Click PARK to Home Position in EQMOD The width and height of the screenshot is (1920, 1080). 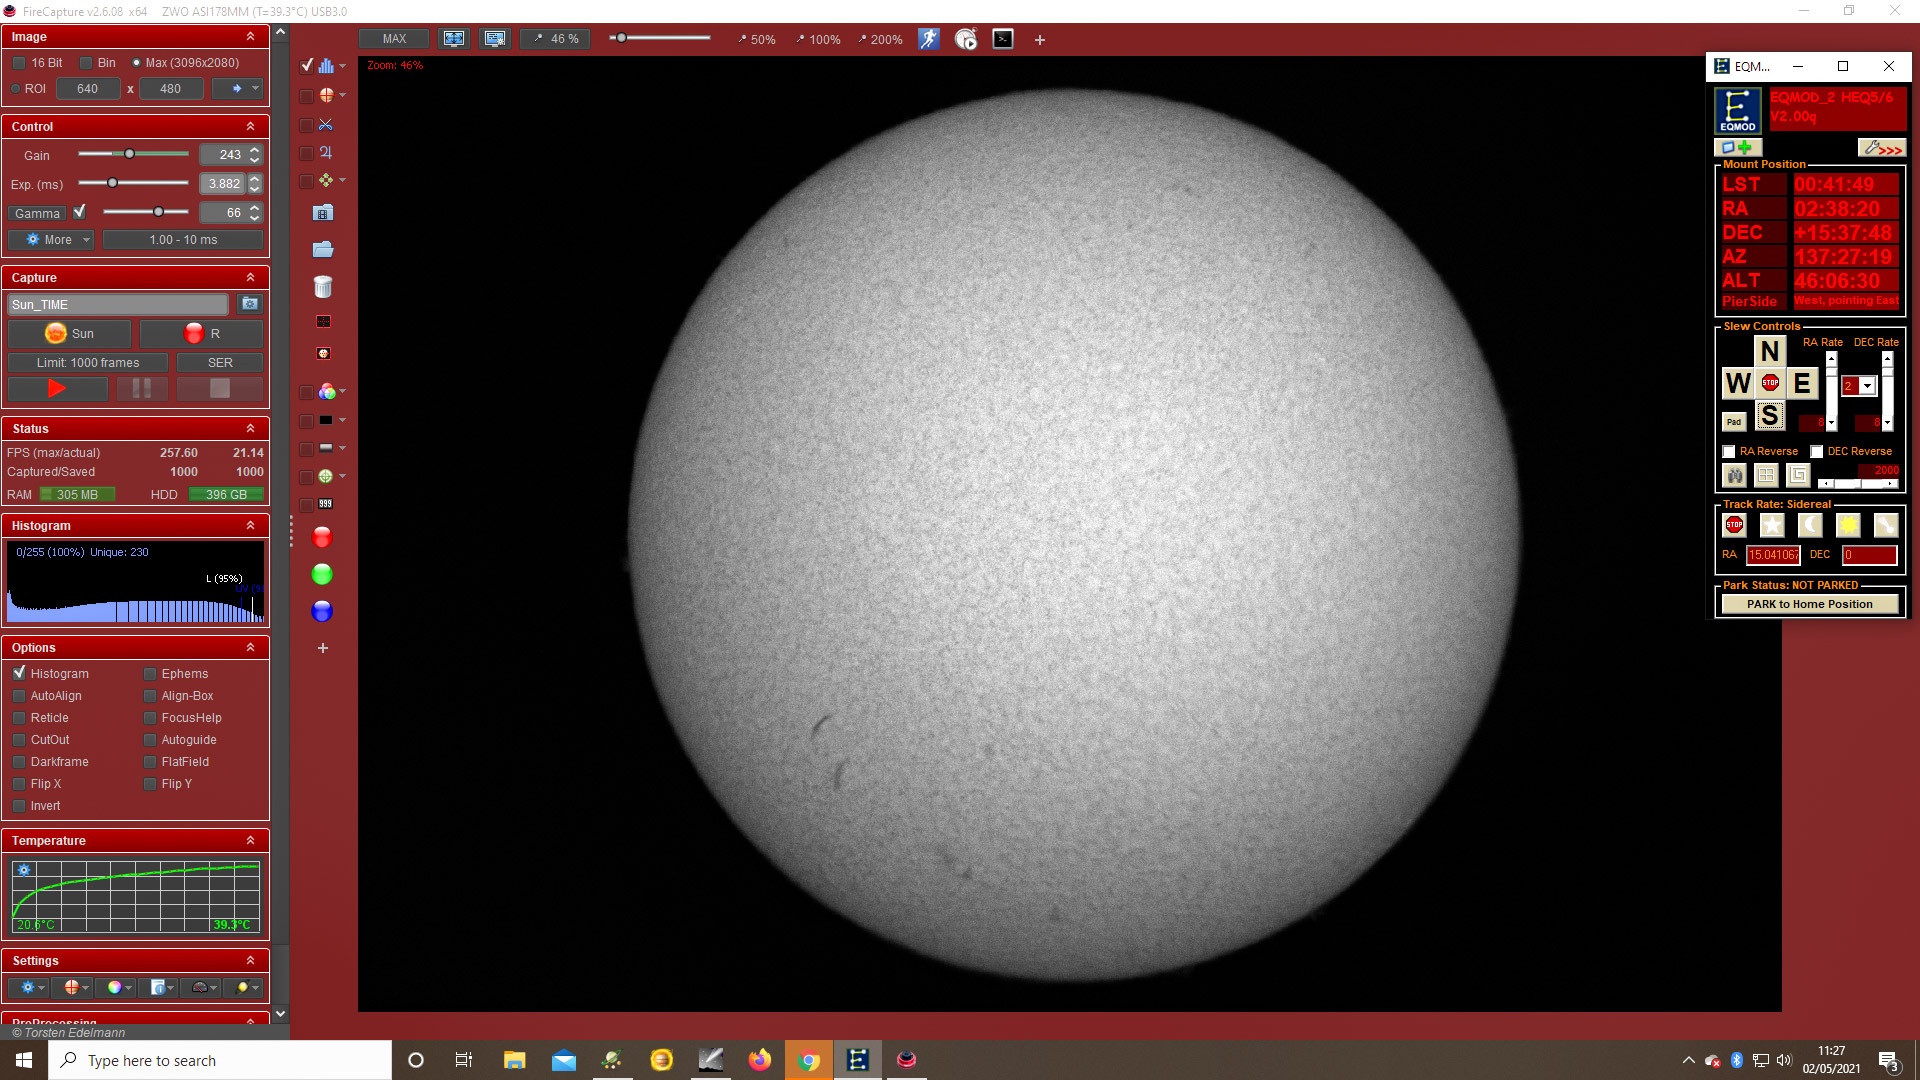(x=1810, y=604)
